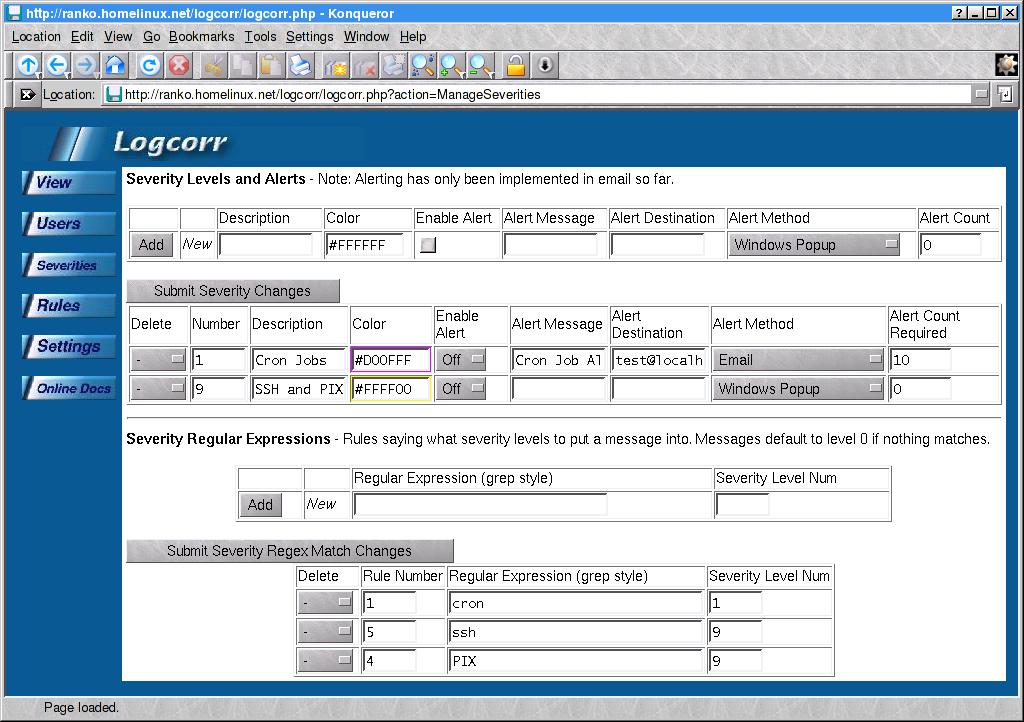This screenshot has width=1024, height=722.
Task: Toggle the Enable Alert Off selector for Cron Jobs
Action: [461, 360]
